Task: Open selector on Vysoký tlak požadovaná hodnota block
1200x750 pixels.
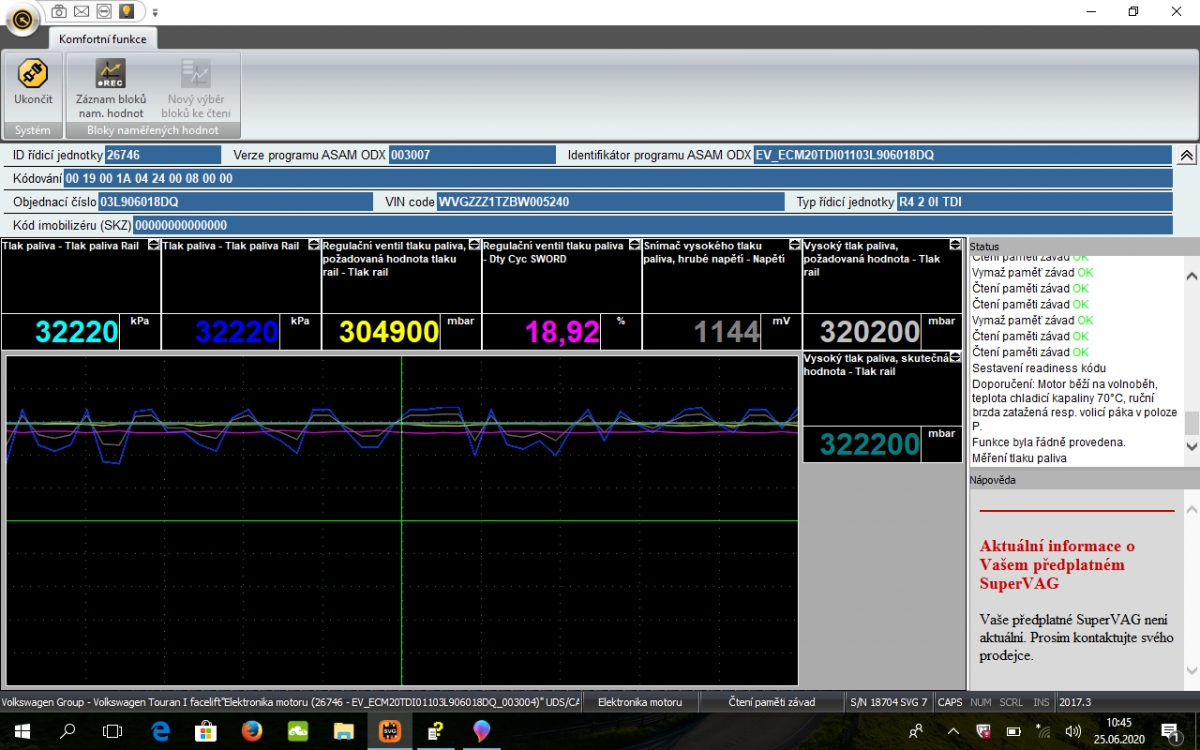Action: pos(955,245)
